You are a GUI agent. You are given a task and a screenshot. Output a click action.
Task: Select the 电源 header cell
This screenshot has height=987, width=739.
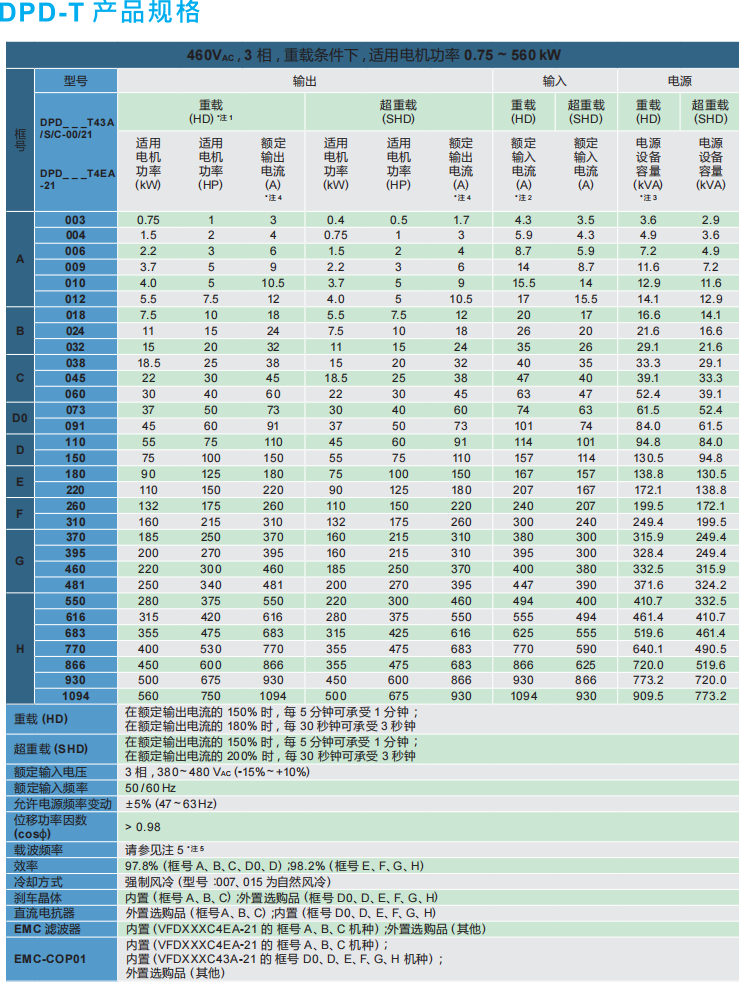pyautogui.click(x=679, y=81)
